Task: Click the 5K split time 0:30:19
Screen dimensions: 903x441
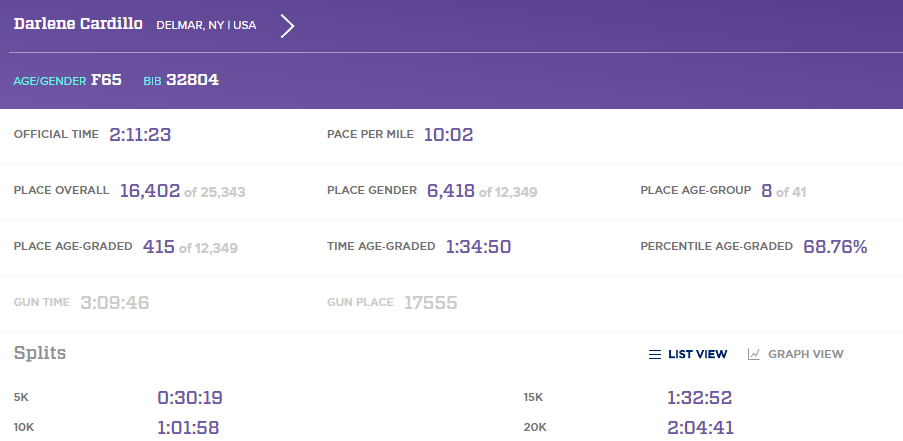Action: pos(189,398)
